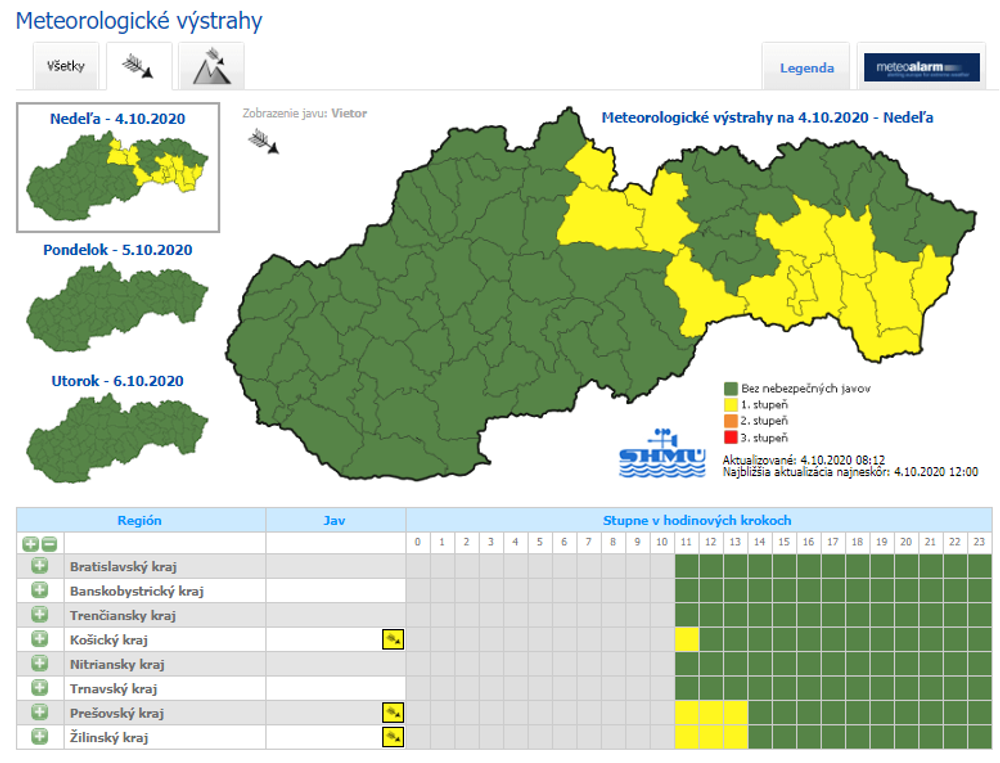This screenshot has width=1000, height=763.
Task: Select the wind warnings tab icon
Action: point(139,67)
